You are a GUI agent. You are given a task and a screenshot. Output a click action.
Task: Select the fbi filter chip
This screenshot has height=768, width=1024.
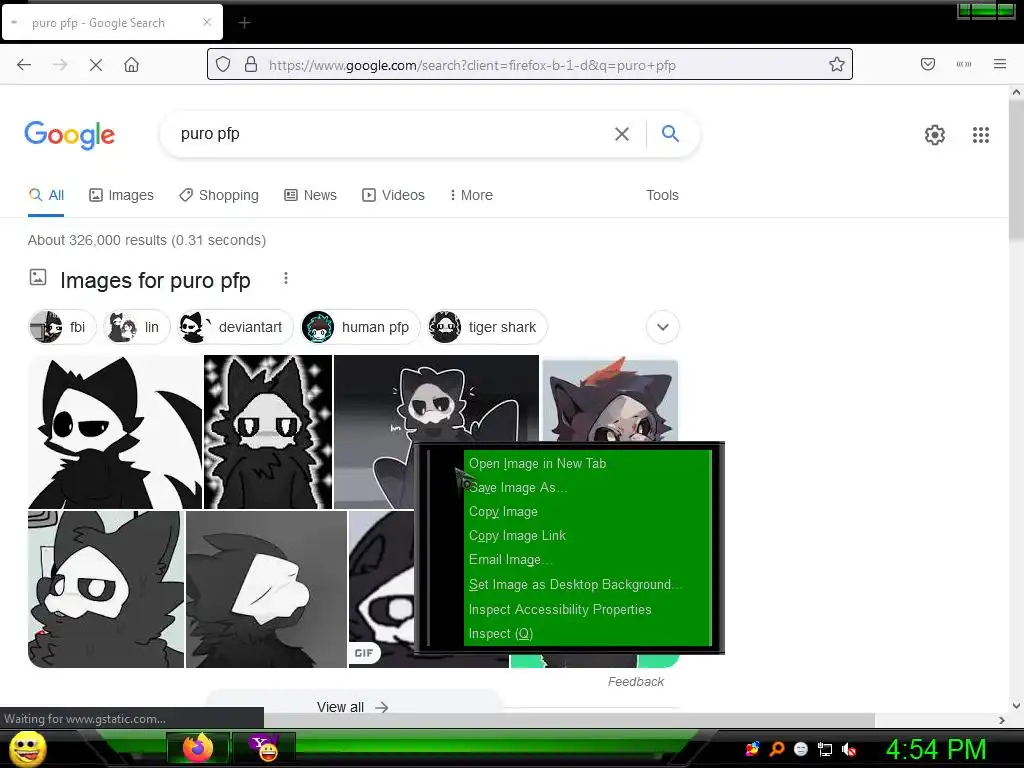pyautogui.click(x=62, y=327)
